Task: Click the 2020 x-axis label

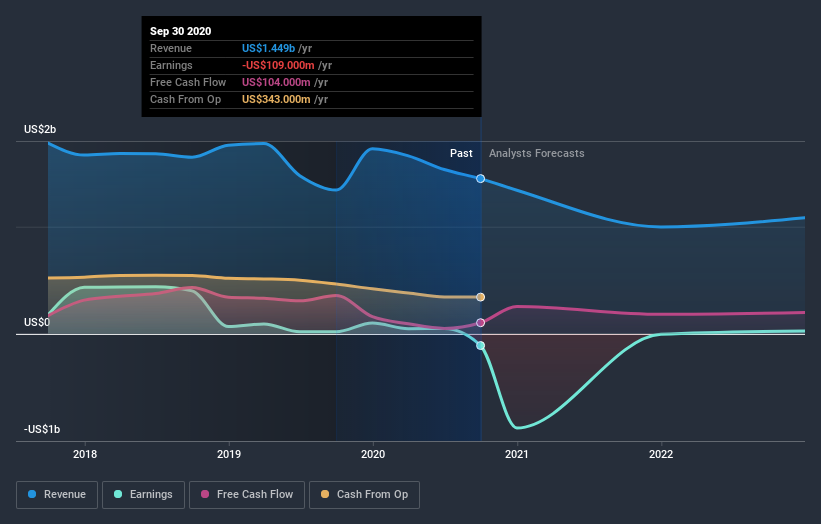Action: tap(373, 454)
